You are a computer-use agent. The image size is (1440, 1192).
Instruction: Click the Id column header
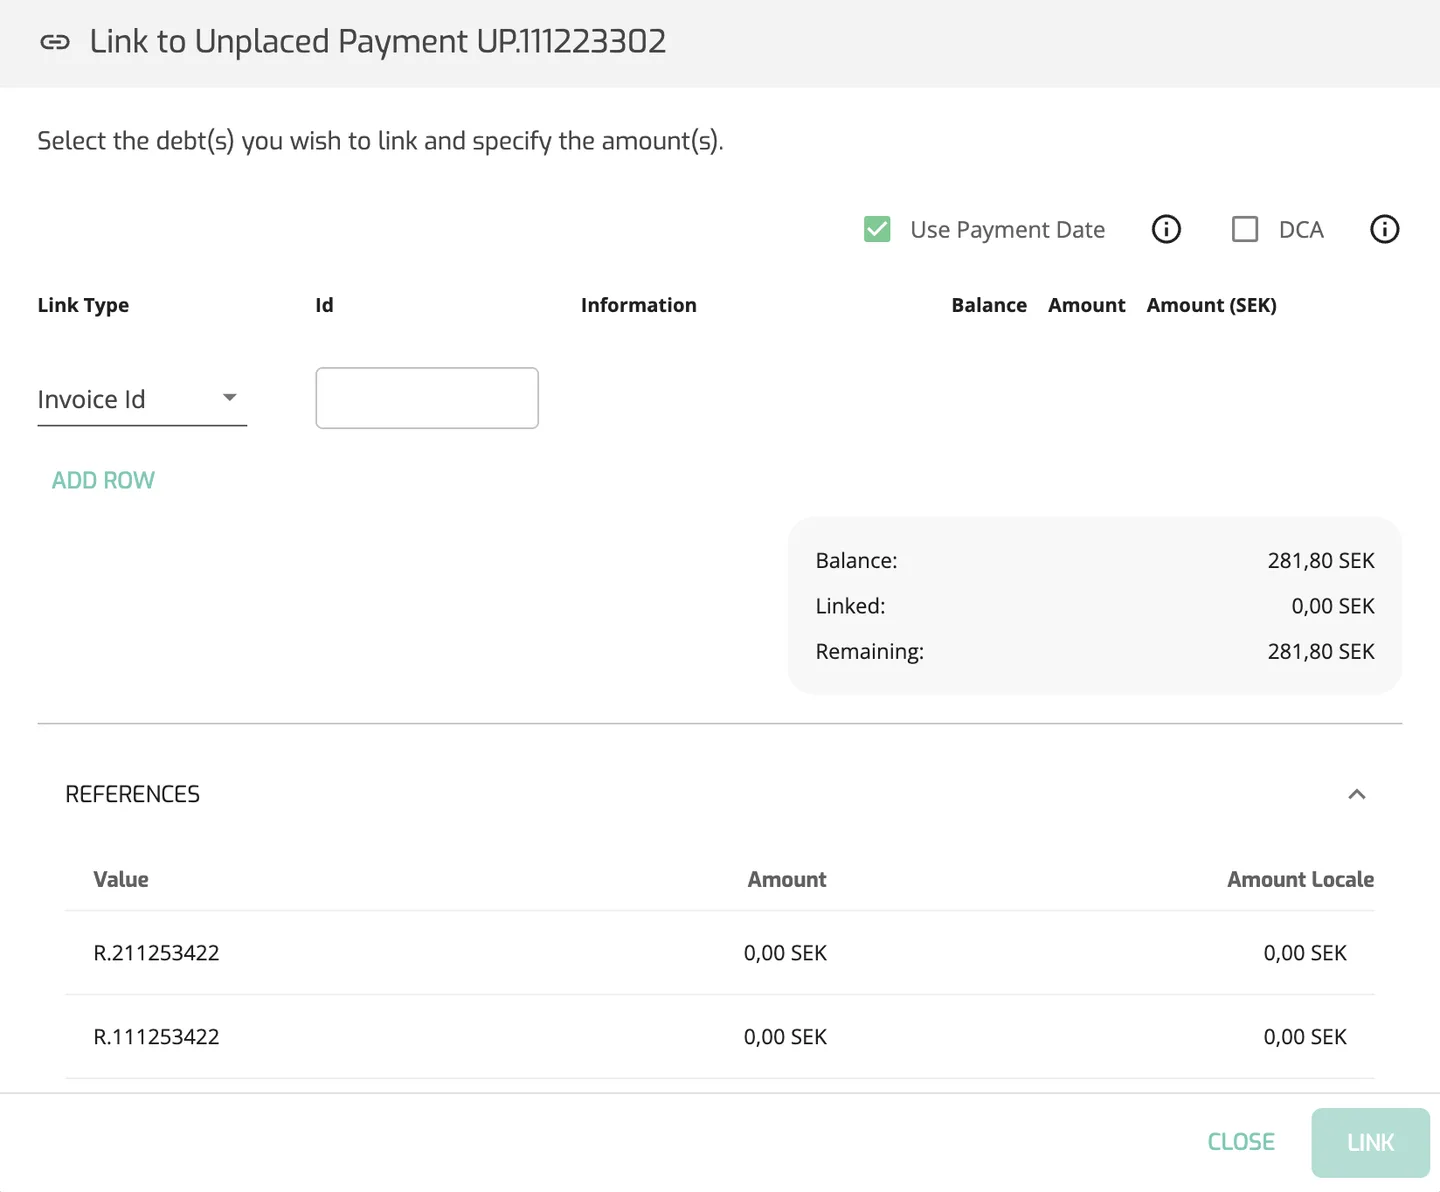tap(324, 305)
